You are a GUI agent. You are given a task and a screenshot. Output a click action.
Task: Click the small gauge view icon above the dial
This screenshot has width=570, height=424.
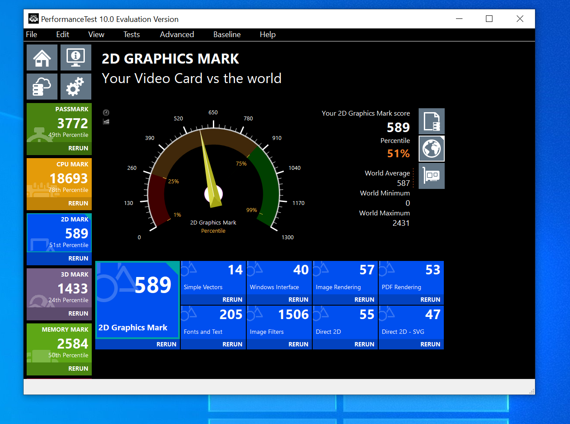(x=106, y=112)
